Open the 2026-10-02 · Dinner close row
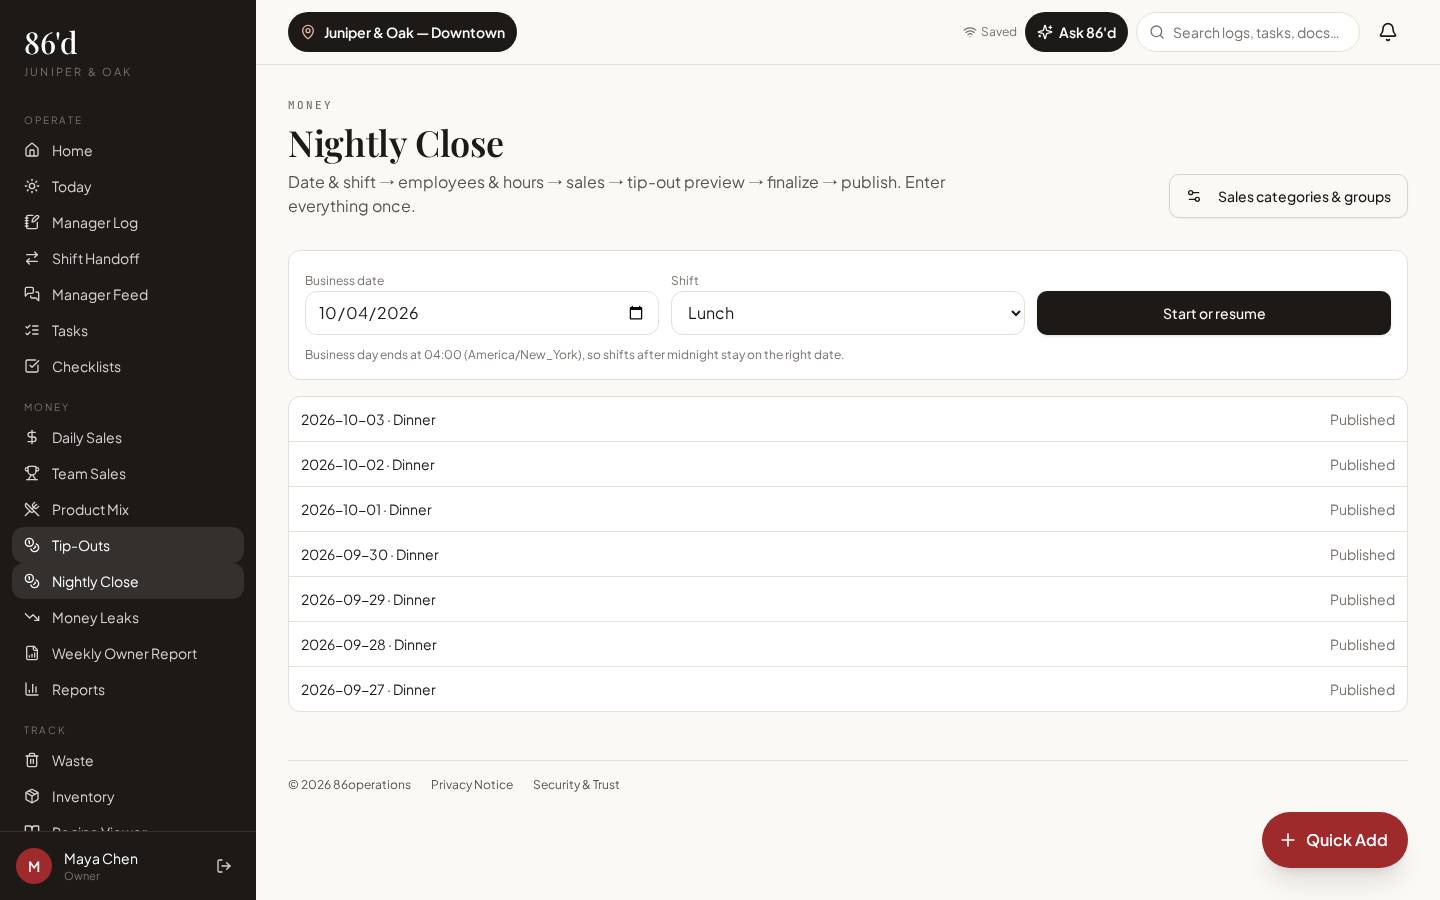Screen dimensions: 1440x900 coord(848,464)
